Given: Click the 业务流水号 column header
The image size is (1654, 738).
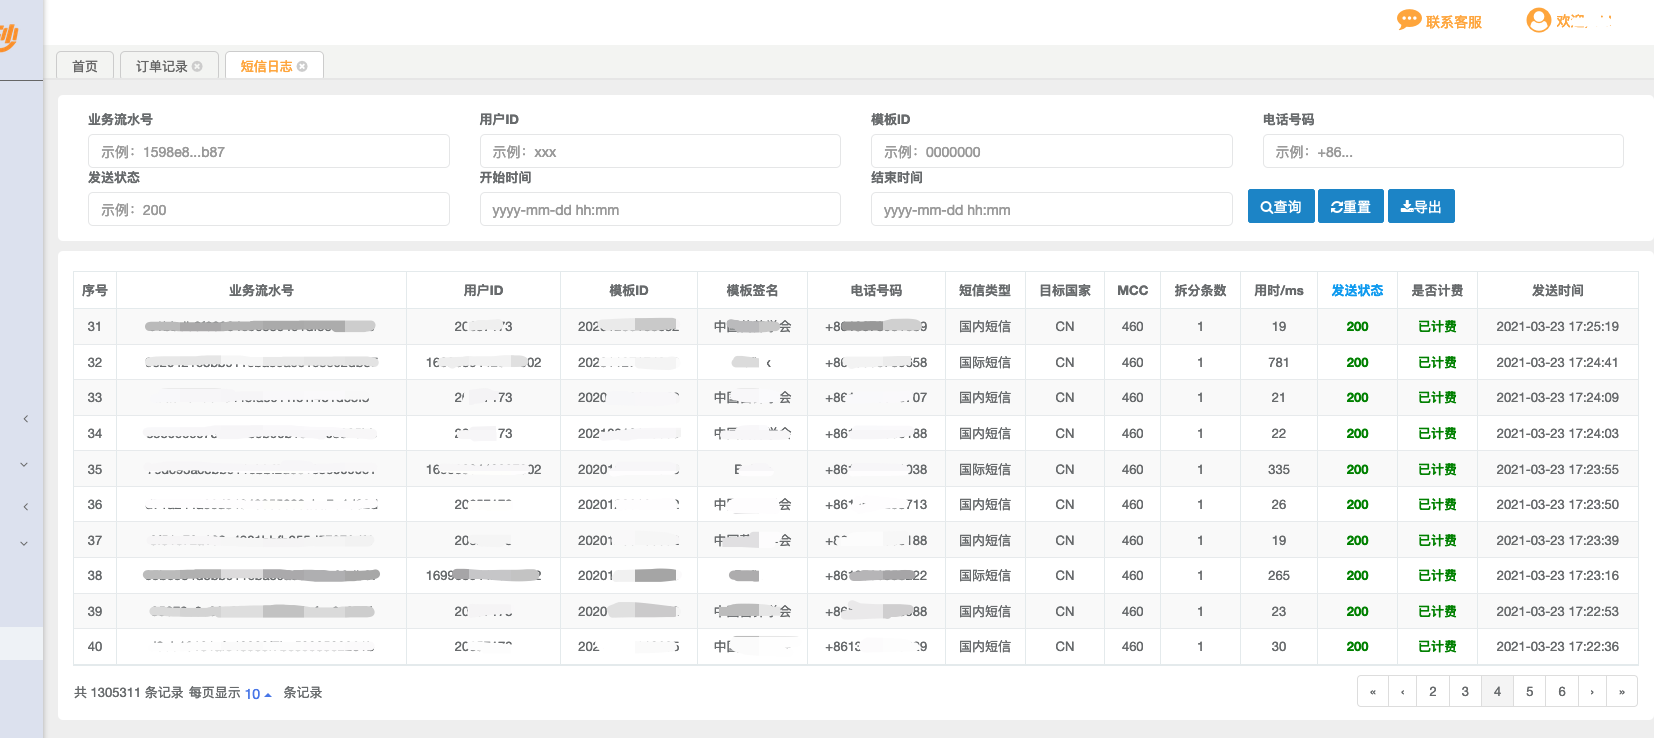Looking at the screenshot, I should [x=261, y=290].
